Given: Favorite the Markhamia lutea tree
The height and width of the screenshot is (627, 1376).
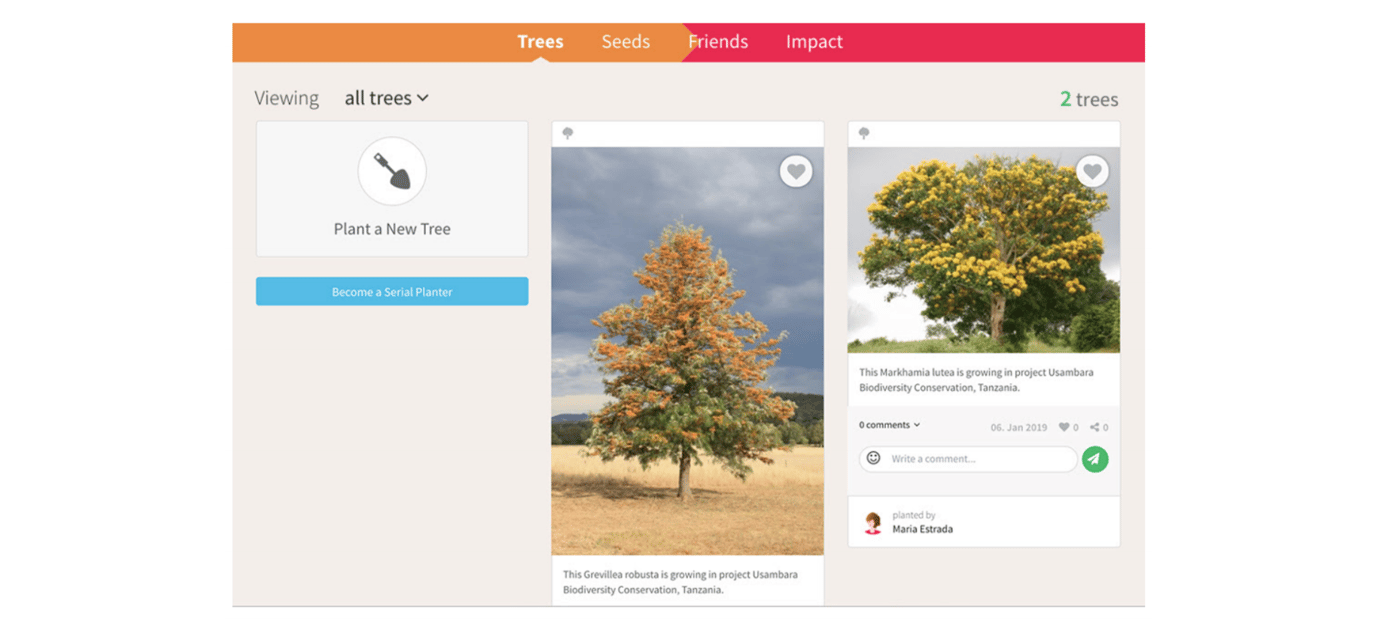Looking at the screenshot, I should point(1091,171).
